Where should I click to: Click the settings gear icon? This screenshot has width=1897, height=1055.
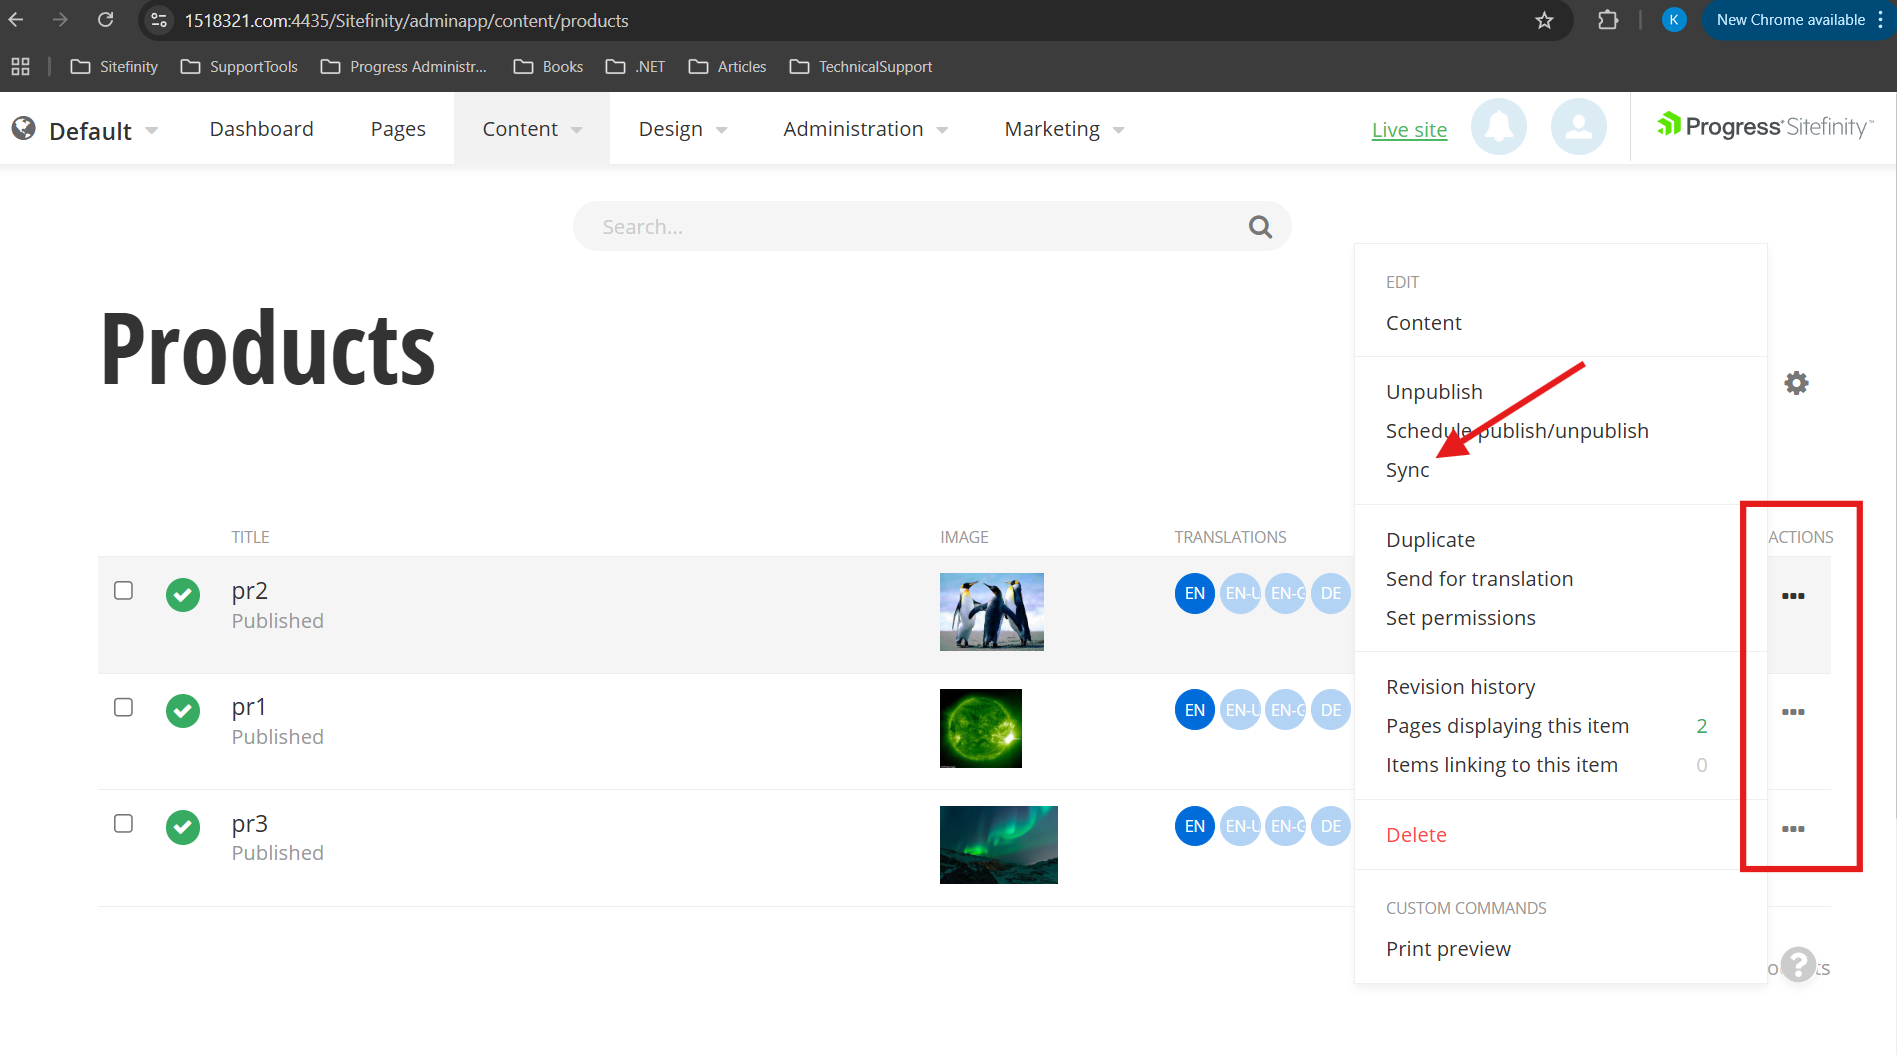pyautogui.click(x=1796, y=383)
